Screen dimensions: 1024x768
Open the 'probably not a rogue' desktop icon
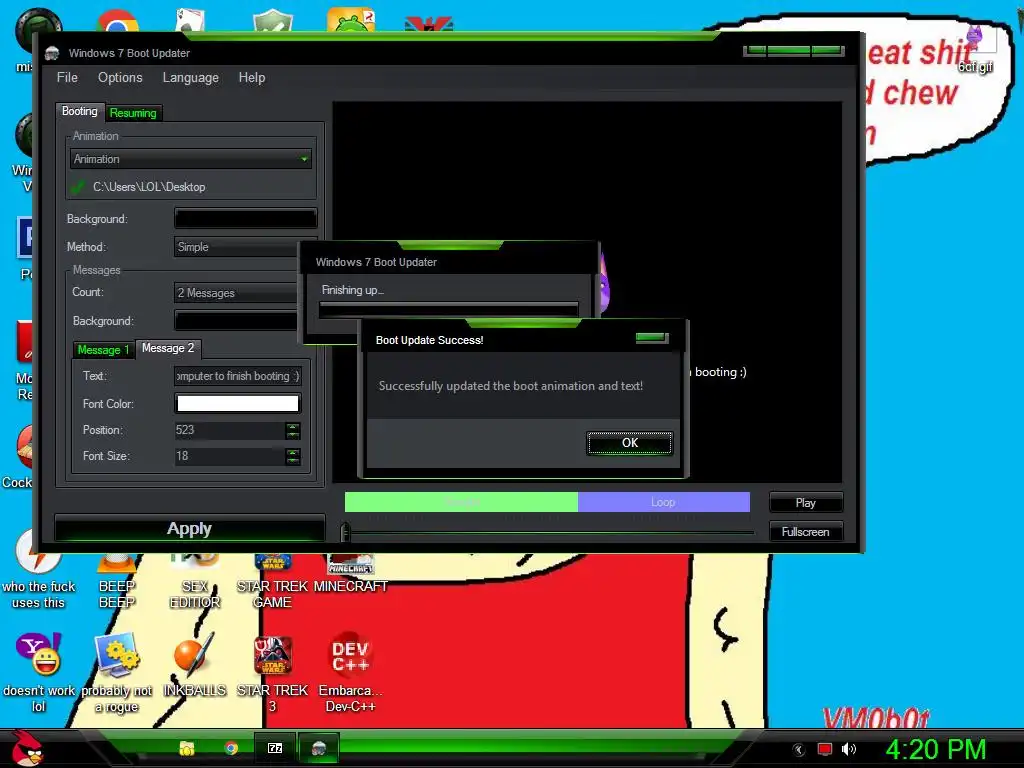click(117, 673)
